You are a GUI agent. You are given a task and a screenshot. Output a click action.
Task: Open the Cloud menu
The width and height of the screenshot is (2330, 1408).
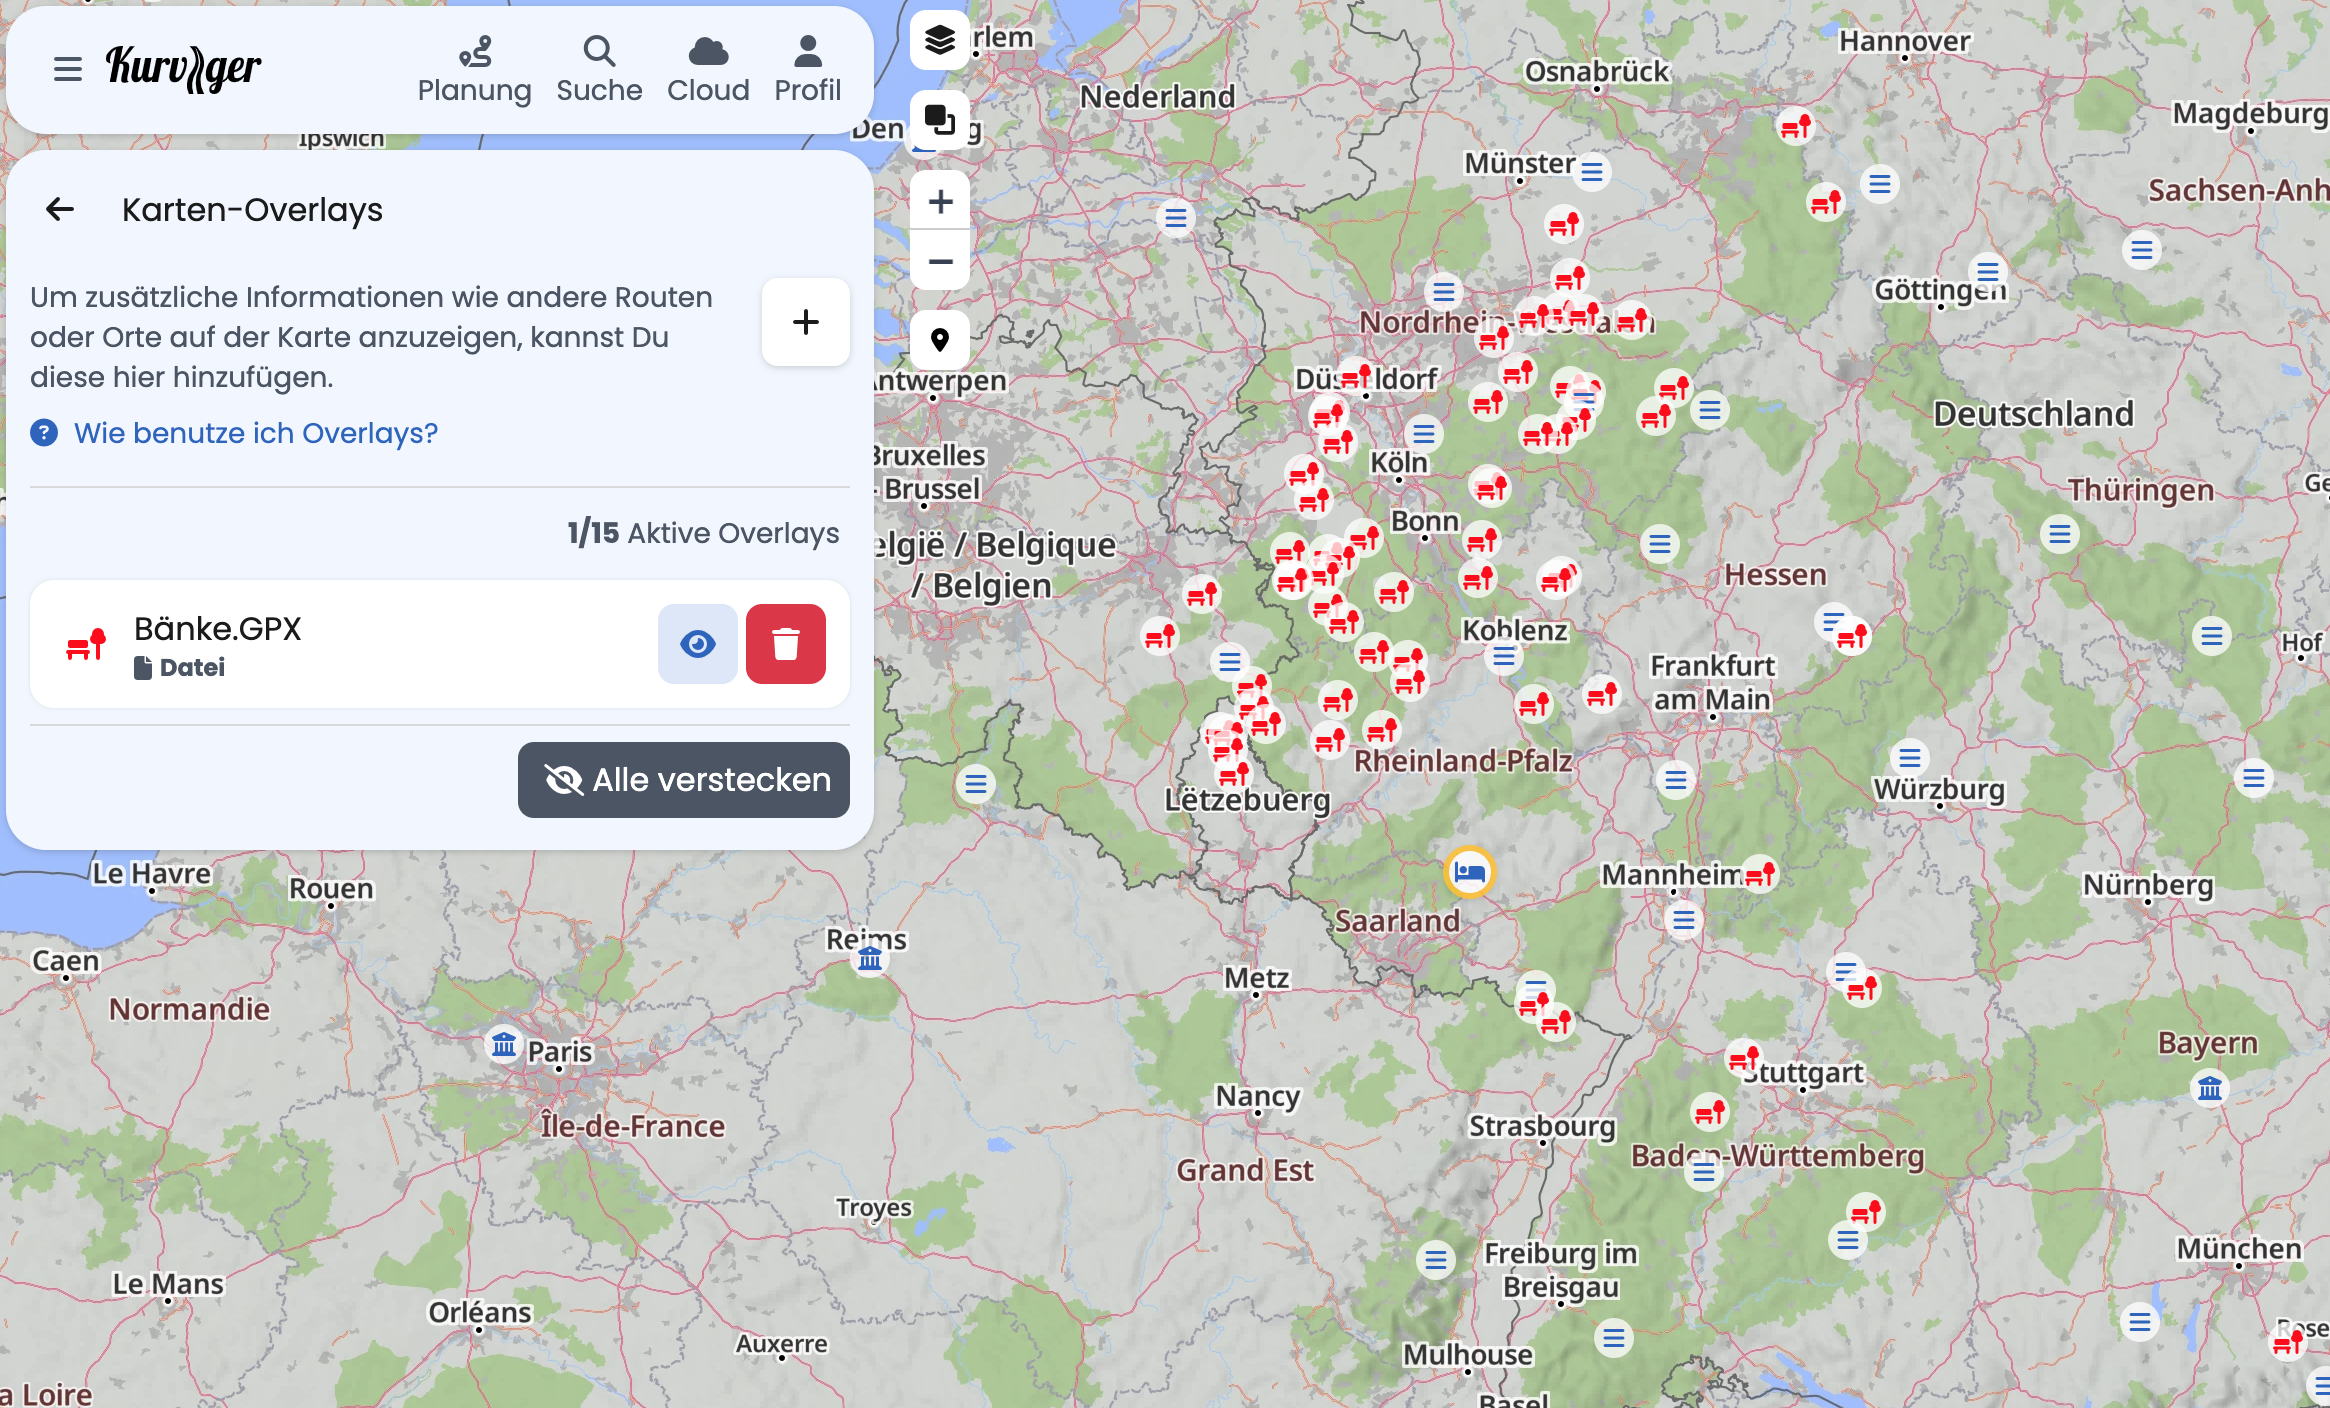[708, 69]
